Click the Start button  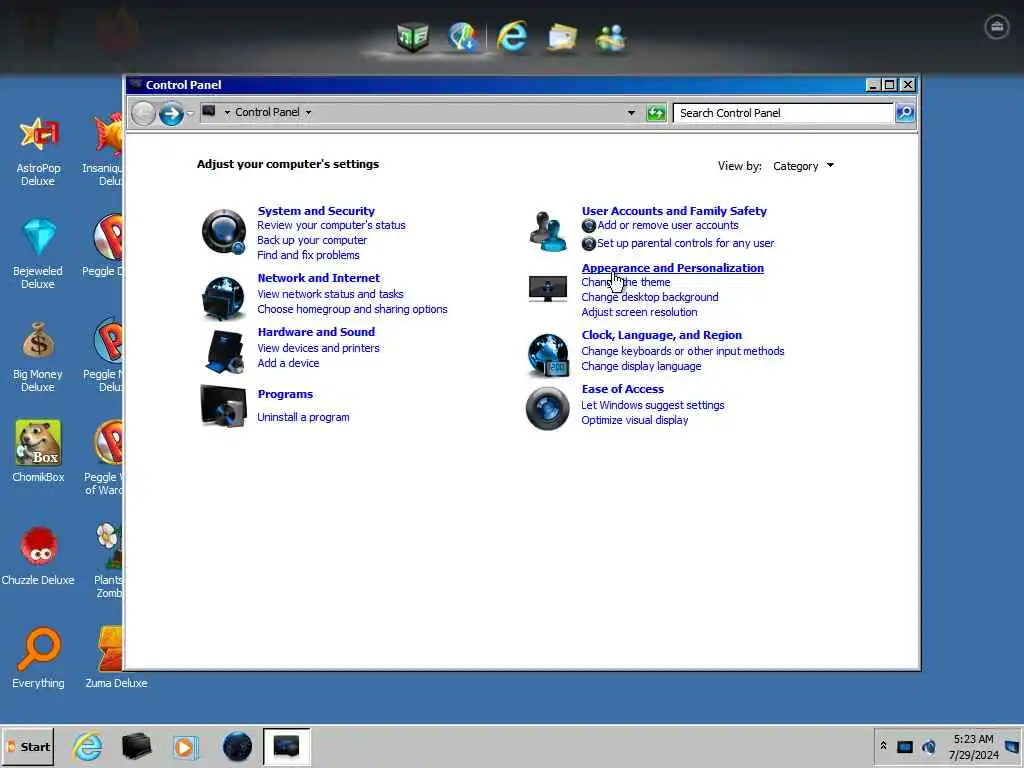click(x=29, y=746)
